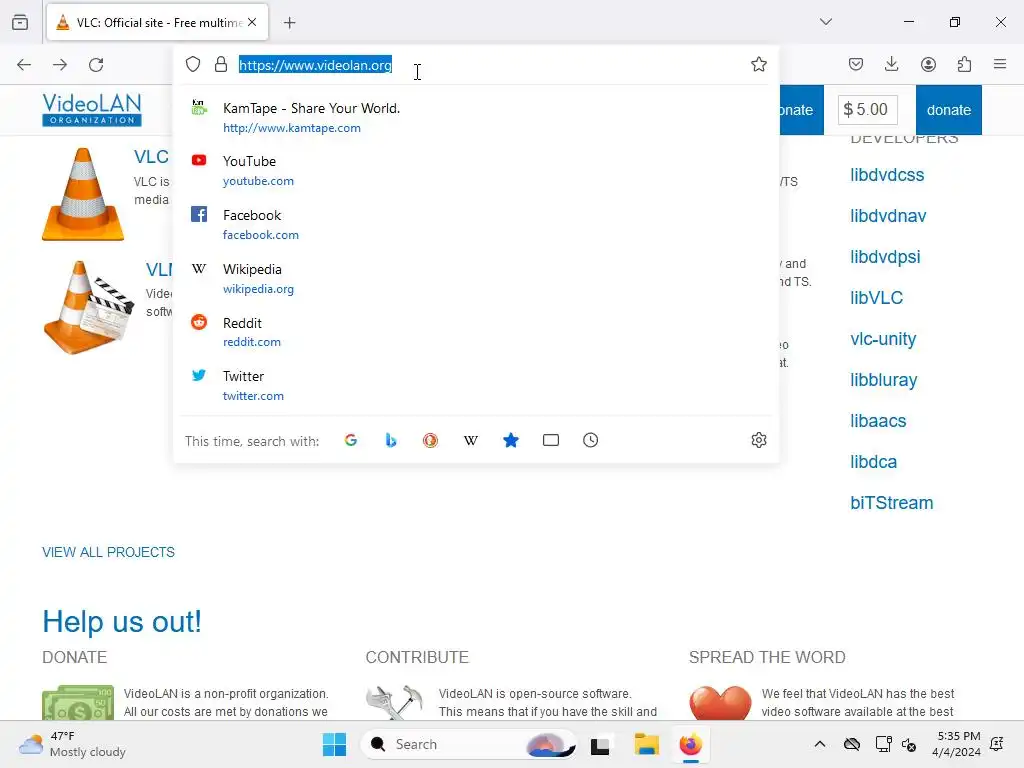View site security padlock info
The width and height of the screenshot is (1024, 768).
click(x=221, y=64)
